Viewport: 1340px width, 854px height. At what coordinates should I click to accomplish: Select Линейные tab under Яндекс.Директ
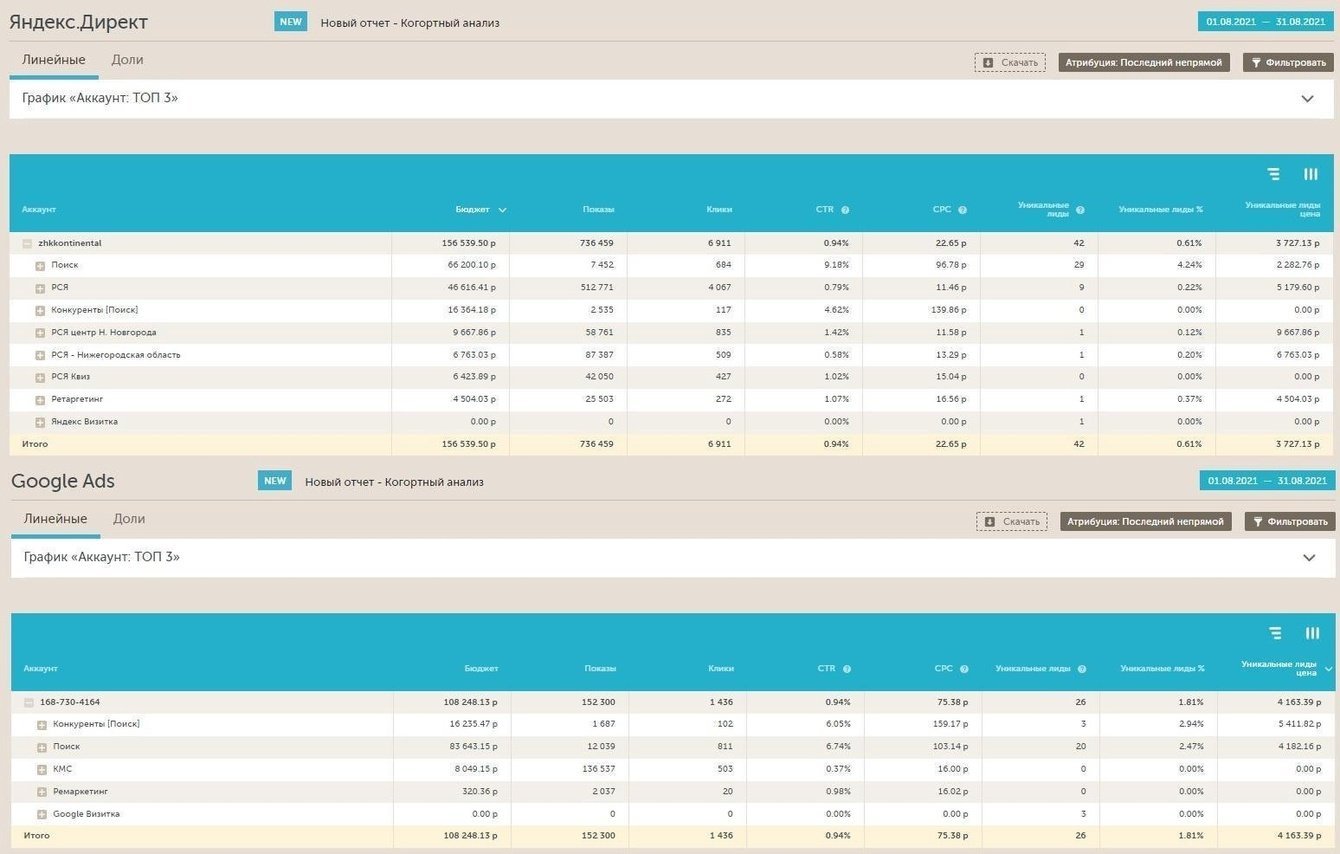pos(54,60)
